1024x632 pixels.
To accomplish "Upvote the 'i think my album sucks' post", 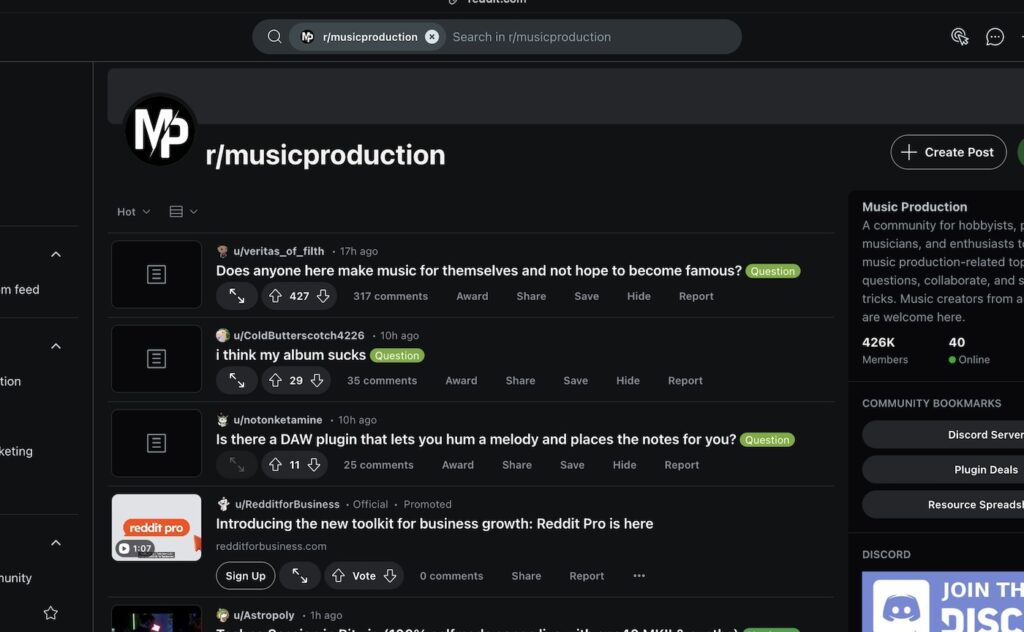I will click(275, 381).
